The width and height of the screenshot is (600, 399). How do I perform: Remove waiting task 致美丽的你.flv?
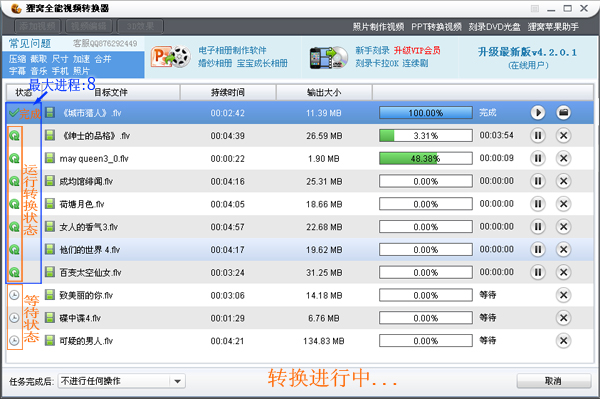pyautogui.click(x=563, y=295)
